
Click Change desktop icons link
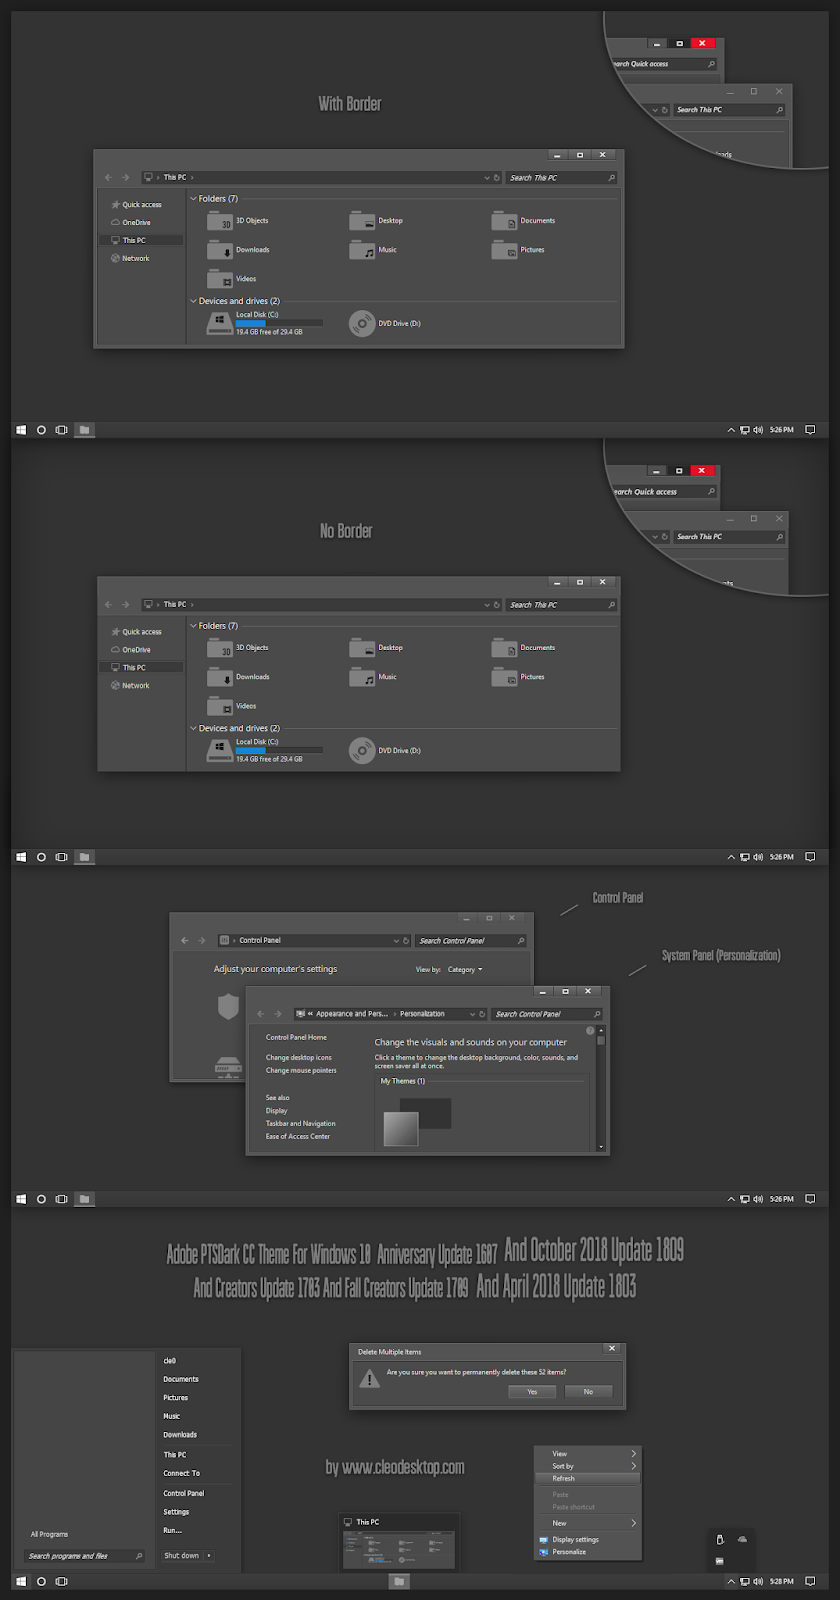pyautogui.click(x=299, y=1057)
